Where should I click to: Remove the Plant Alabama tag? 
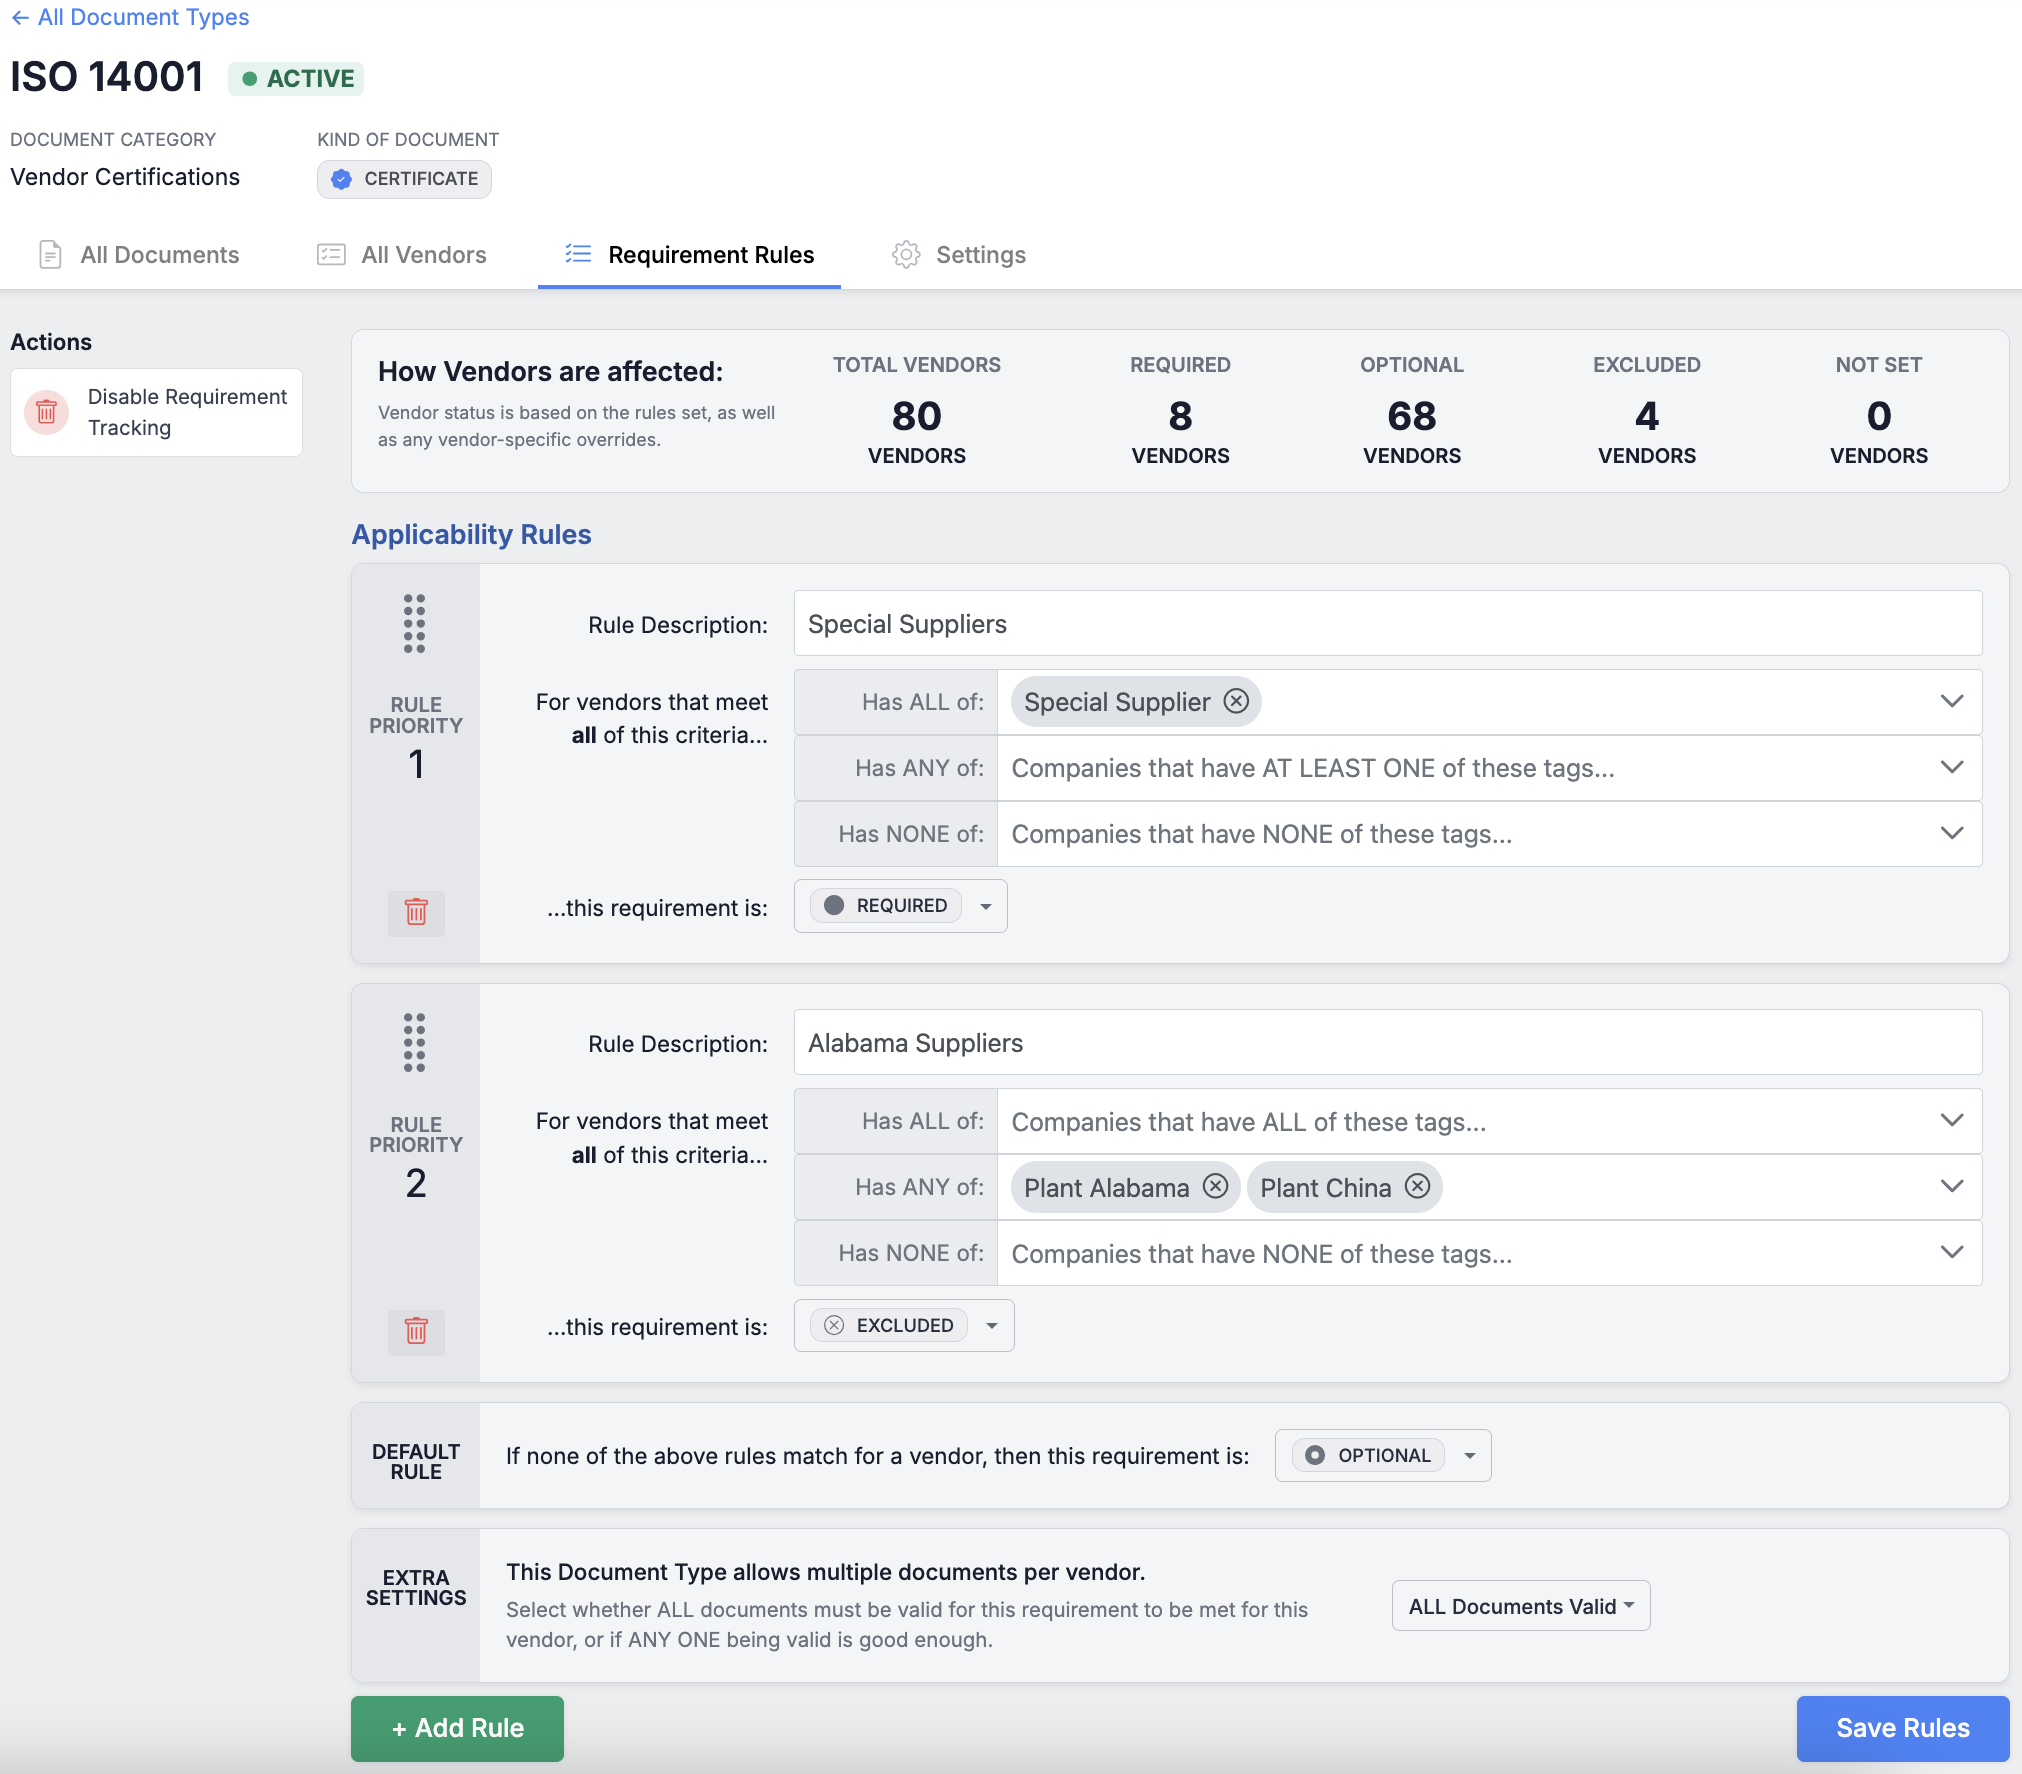(1215, 1186)
